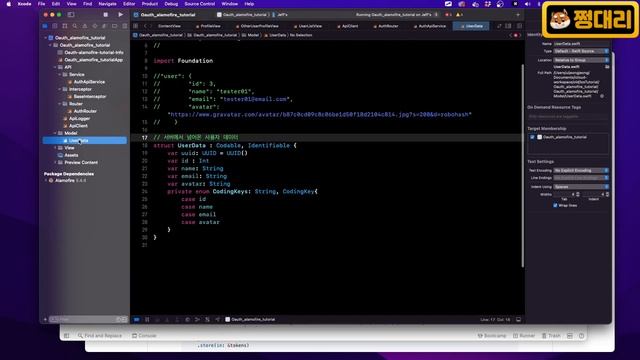Open the Symbol navigator icon

[64, 26]
